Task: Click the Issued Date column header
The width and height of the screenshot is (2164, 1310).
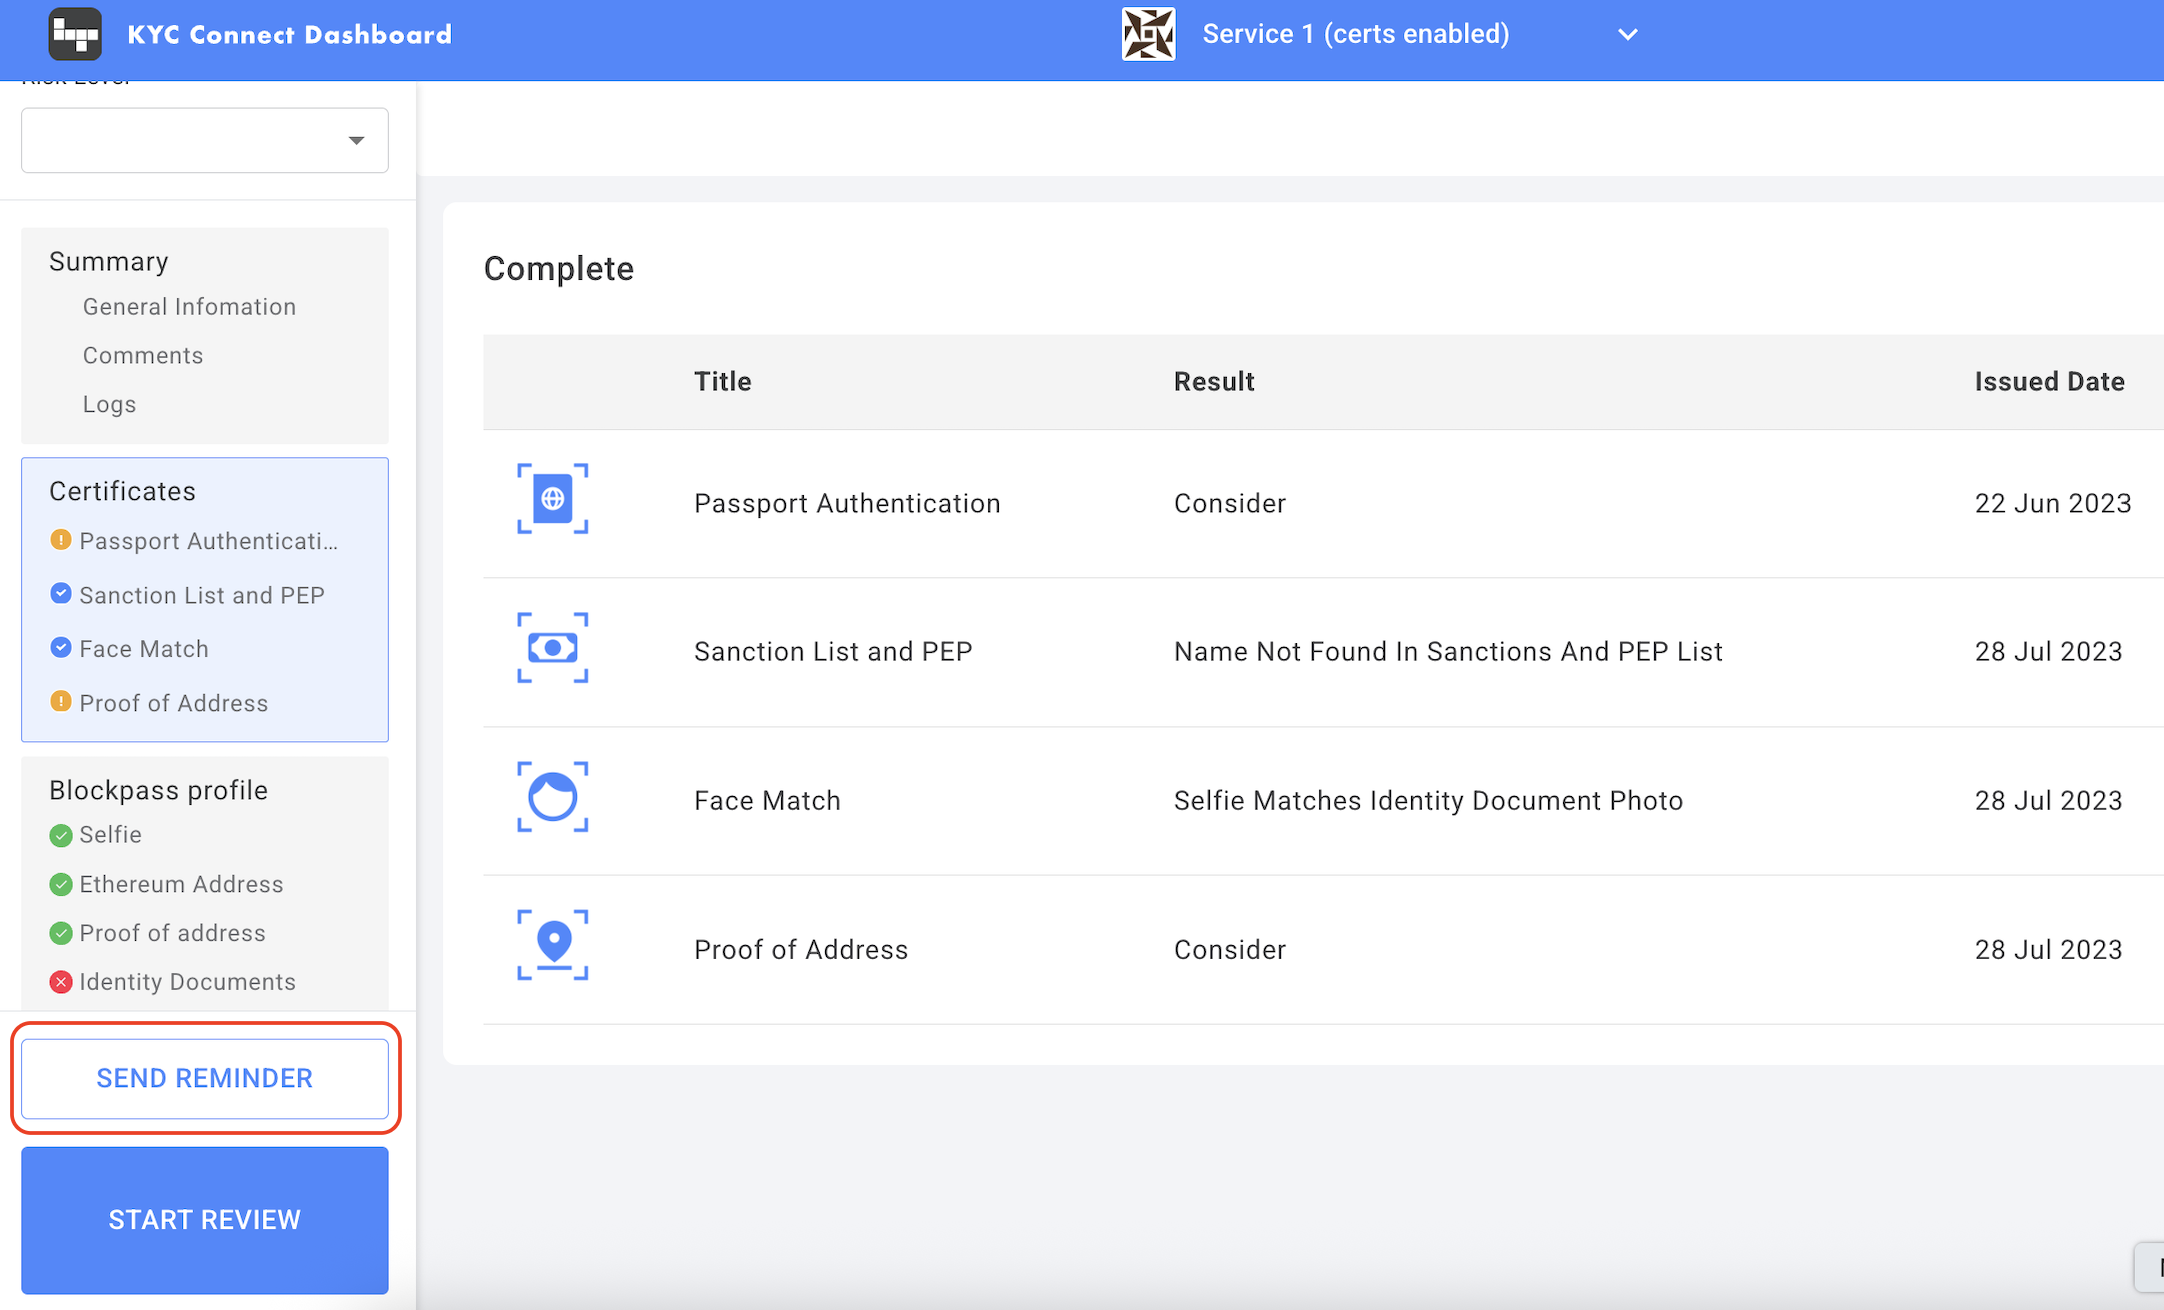Action: click(2048, 382)
